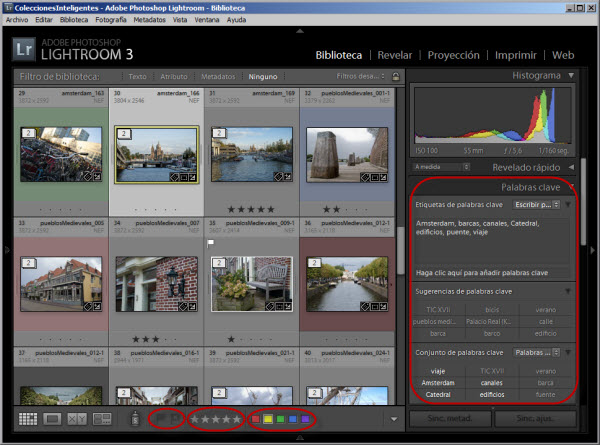Collapse Sugerencias de palabras clave section
The image size is (600, 445).
(568, 292)
